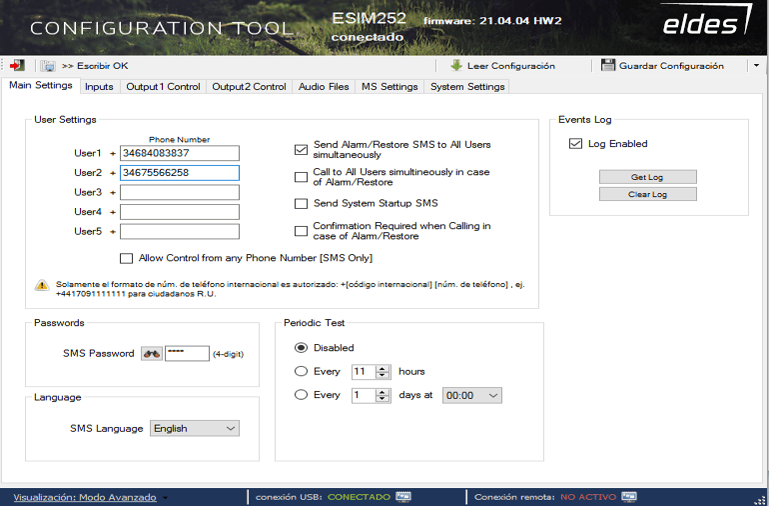Increase the days value with up arrow

point(383,392)
